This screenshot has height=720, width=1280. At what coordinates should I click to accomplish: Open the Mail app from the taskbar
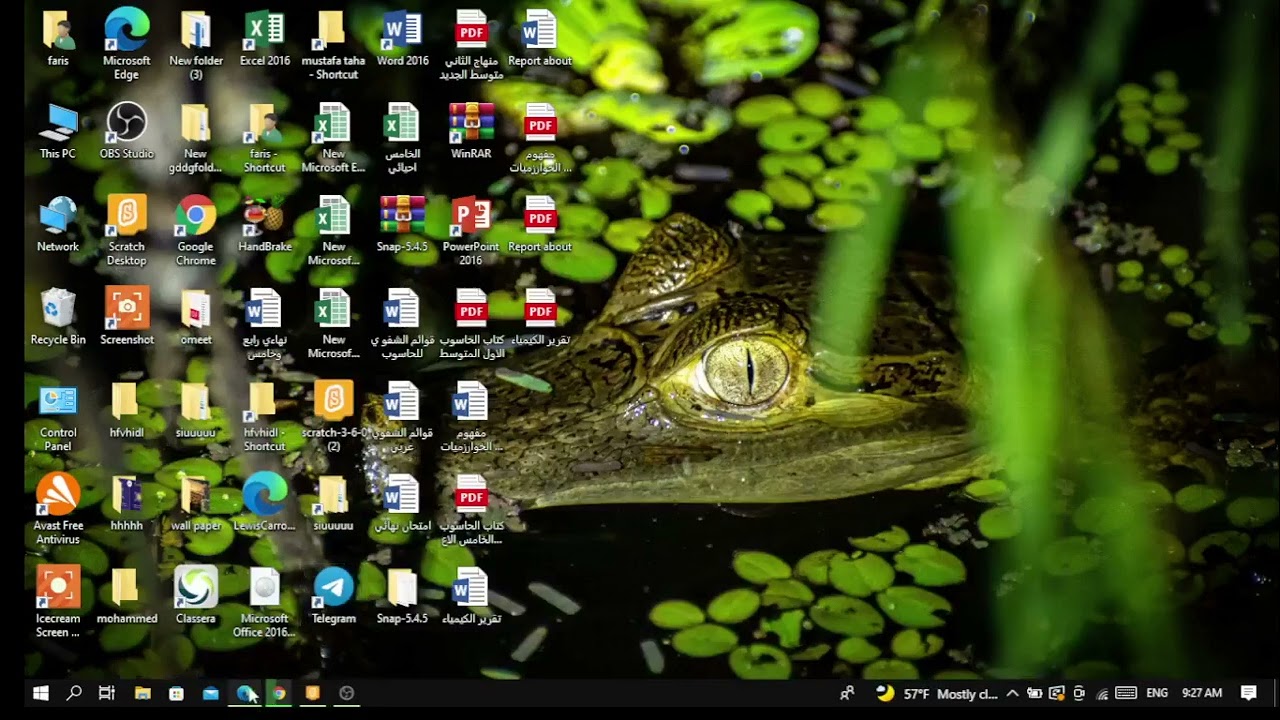click(x=210, y=693)
